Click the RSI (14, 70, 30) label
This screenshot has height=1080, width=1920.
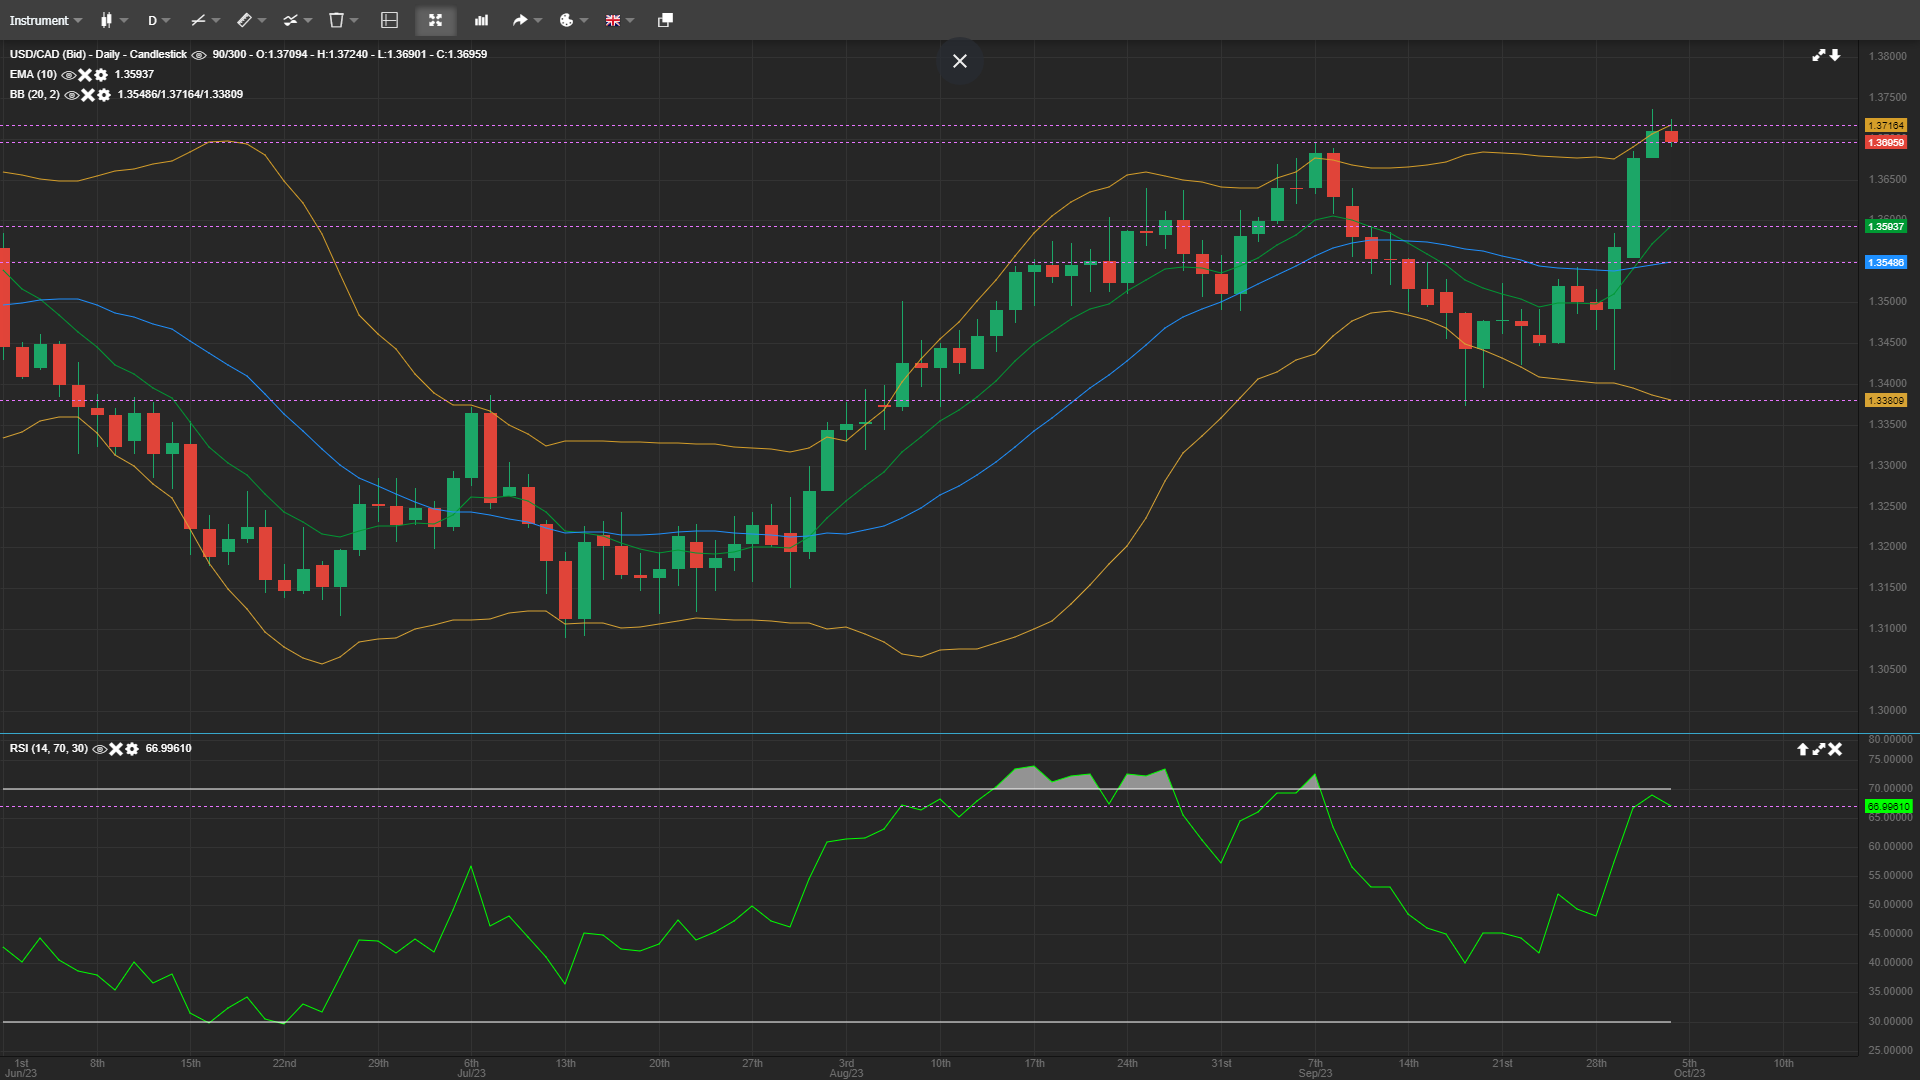click(49, 748)
